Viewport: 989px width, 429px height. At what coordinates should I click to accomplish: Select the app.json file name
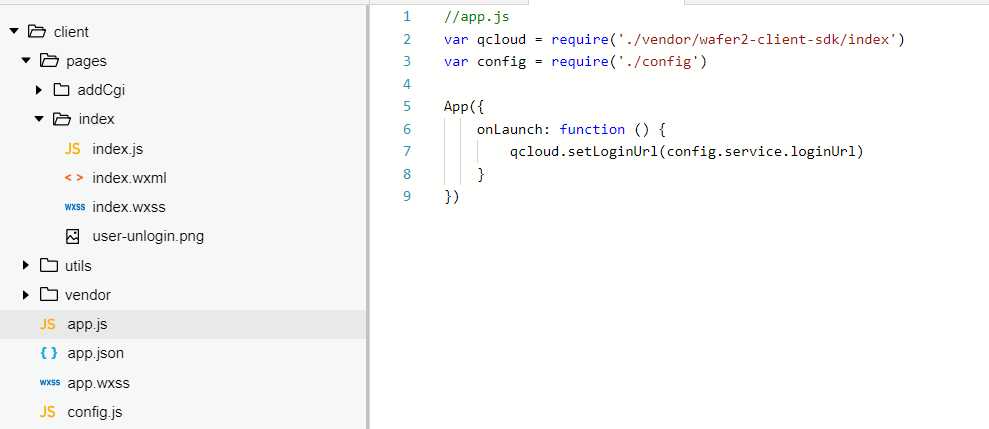click(95, 353)
